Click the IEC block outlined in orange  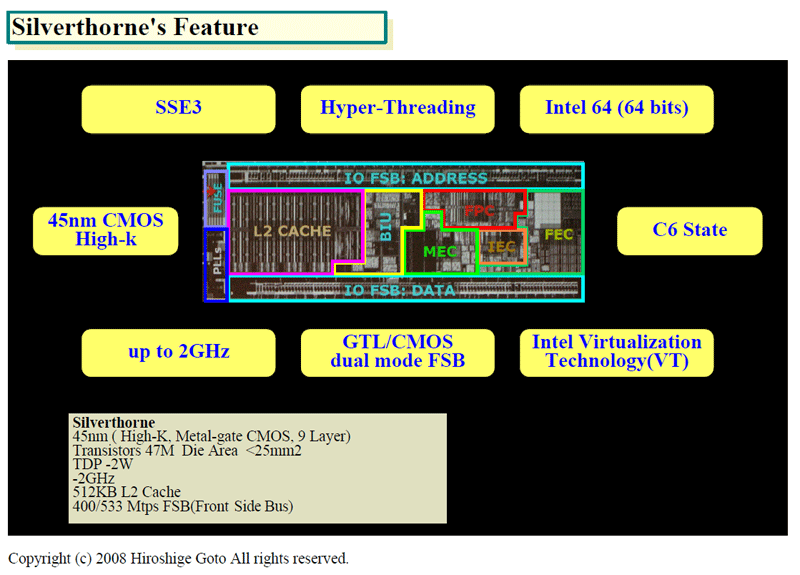tap(503, 246)
